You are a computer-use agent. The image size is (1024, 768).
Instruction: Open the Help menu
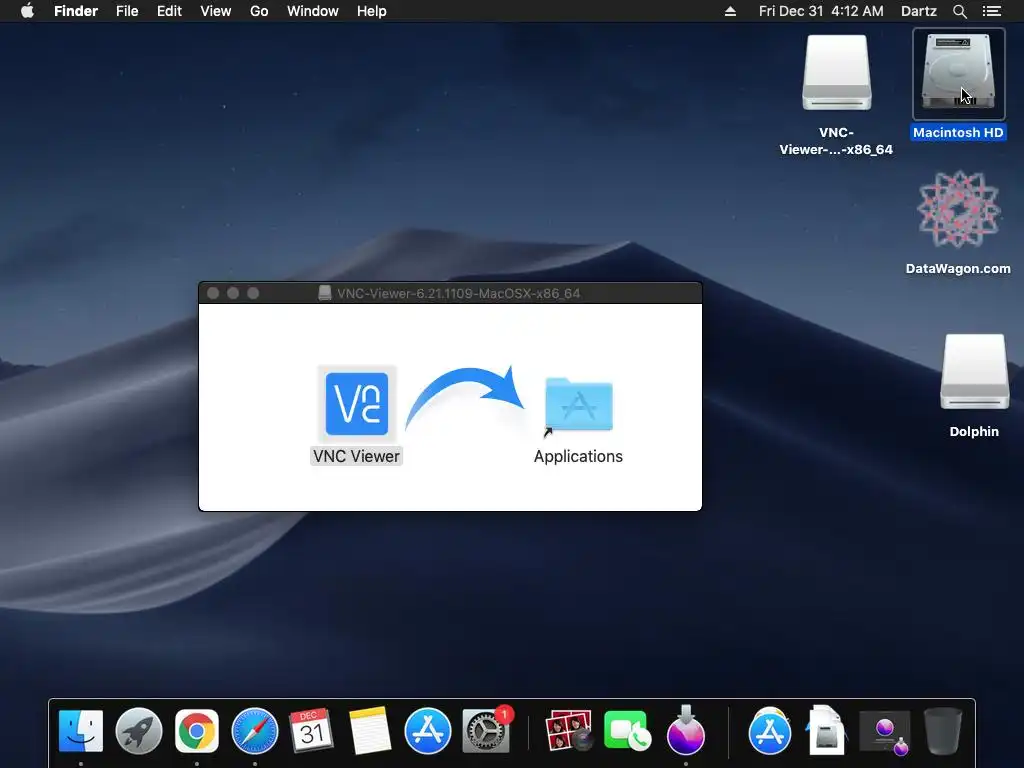click(372, 11)
